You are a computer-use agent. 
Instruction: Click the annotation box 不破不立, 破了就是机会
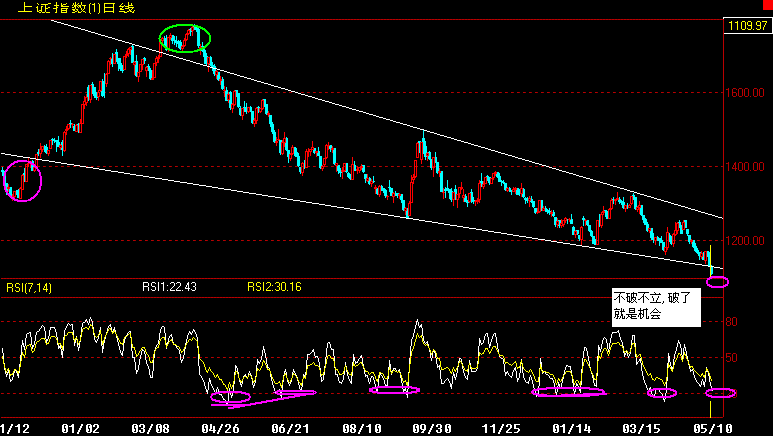(656, 306)
